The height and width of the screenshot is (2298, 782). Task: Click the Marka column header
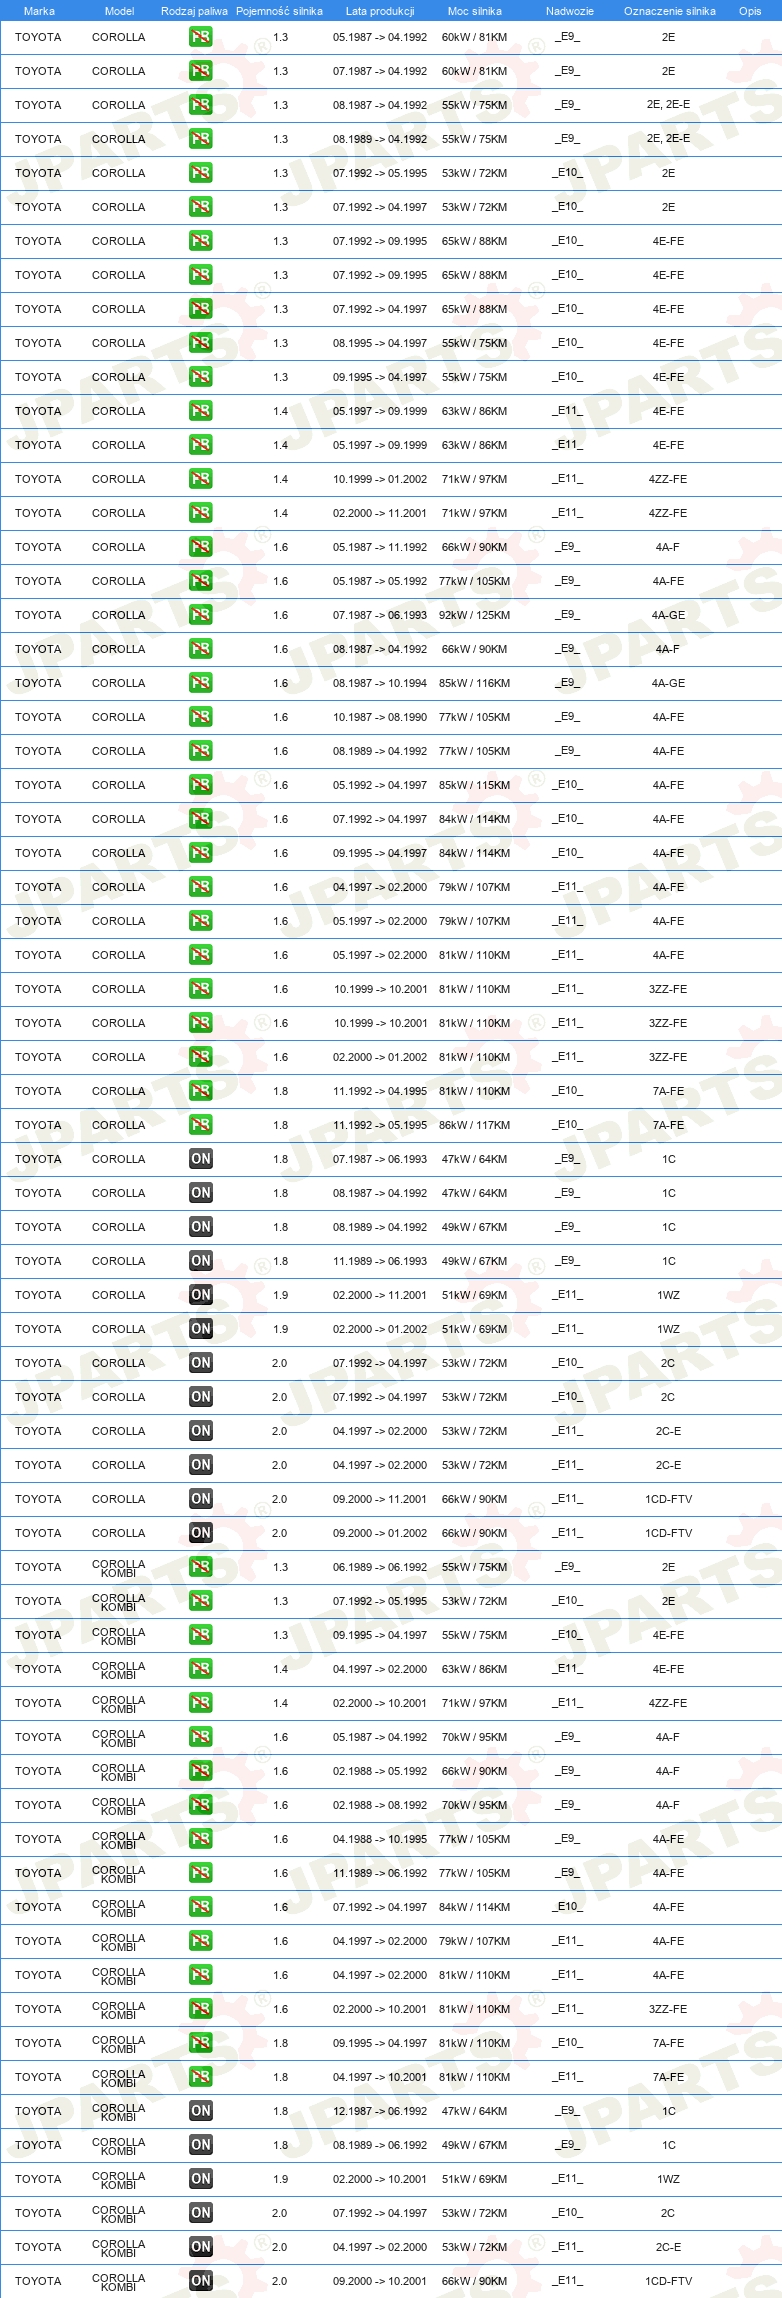[x=39, y=11]
